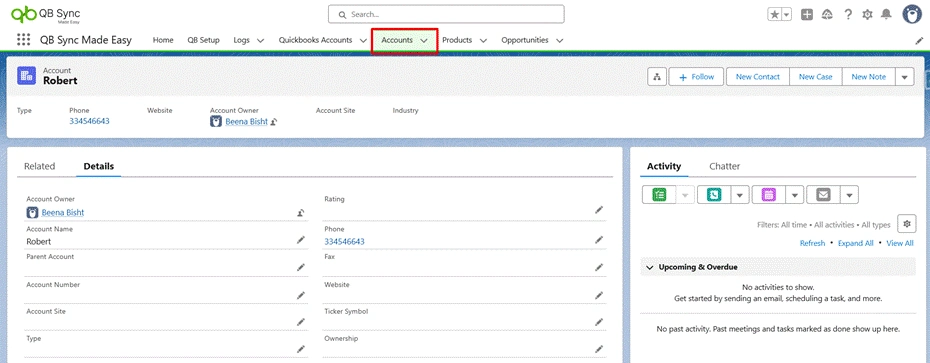
Task: Change owner icon in record highlights
Action: point(274,122)
